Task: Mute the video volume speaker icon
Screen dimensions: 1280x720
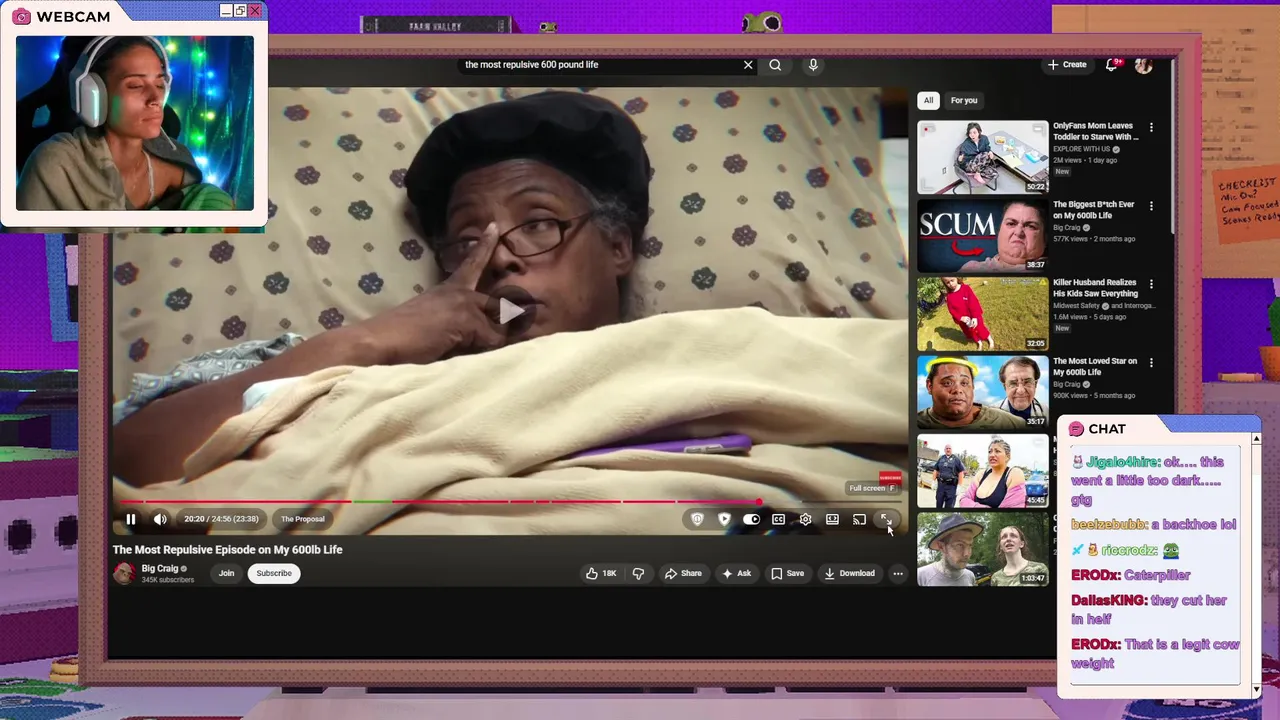Action: (x=160, y=519)
